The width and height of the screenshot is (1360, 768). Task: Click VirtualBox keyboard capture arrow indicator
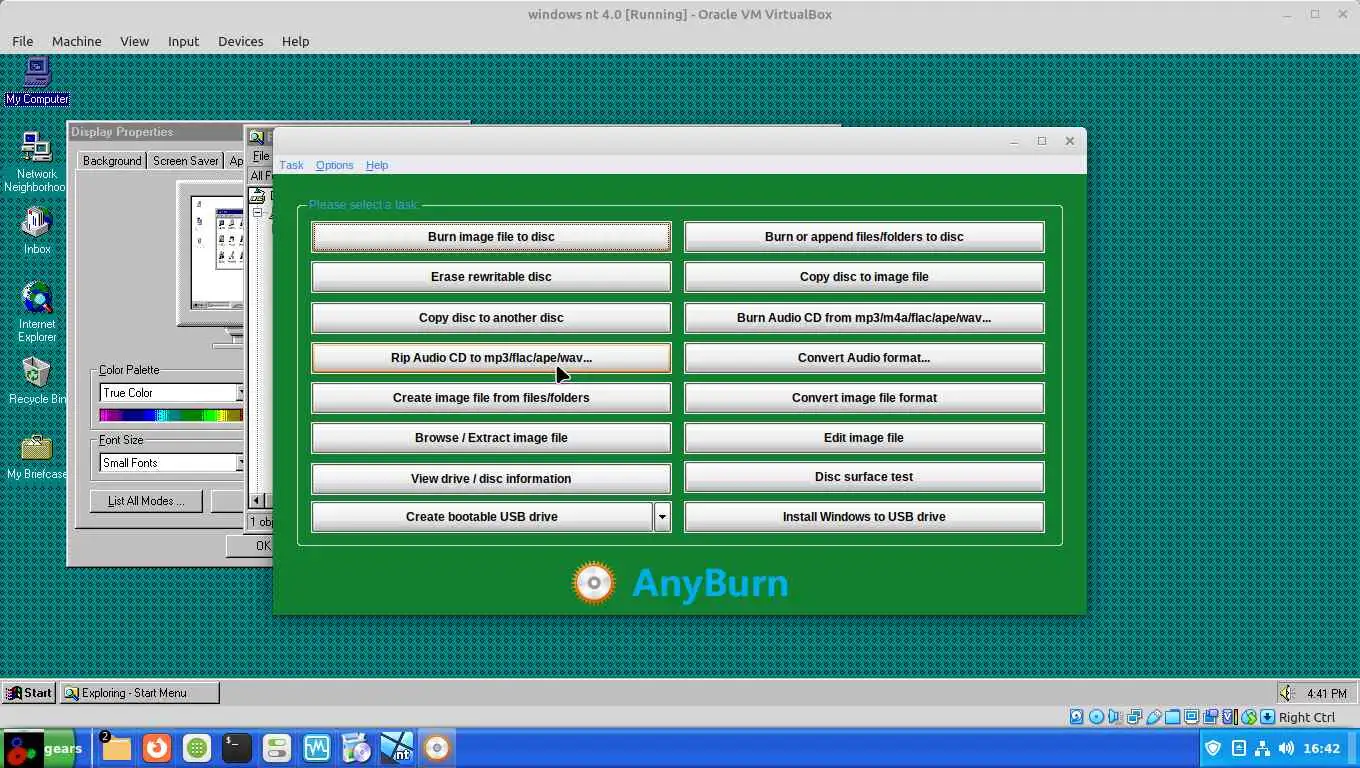1267,717
